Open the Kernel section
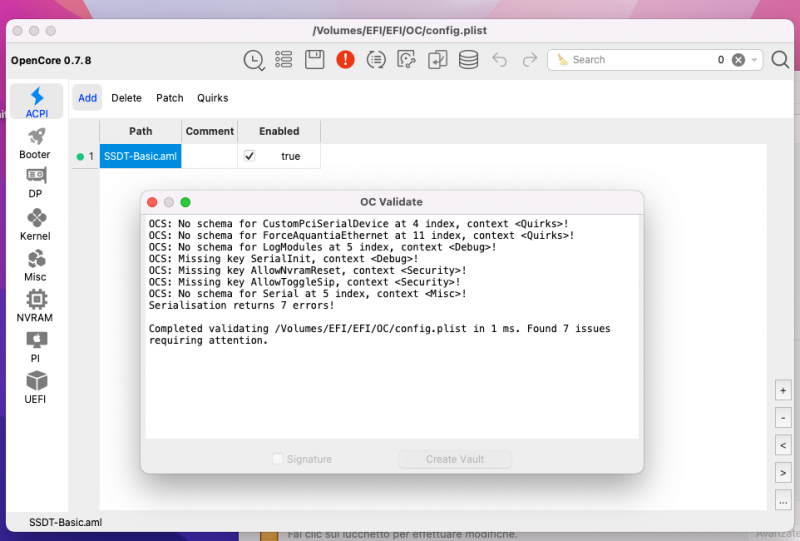The width and height of the screenshot is (800, 541). tap(35, 225)
